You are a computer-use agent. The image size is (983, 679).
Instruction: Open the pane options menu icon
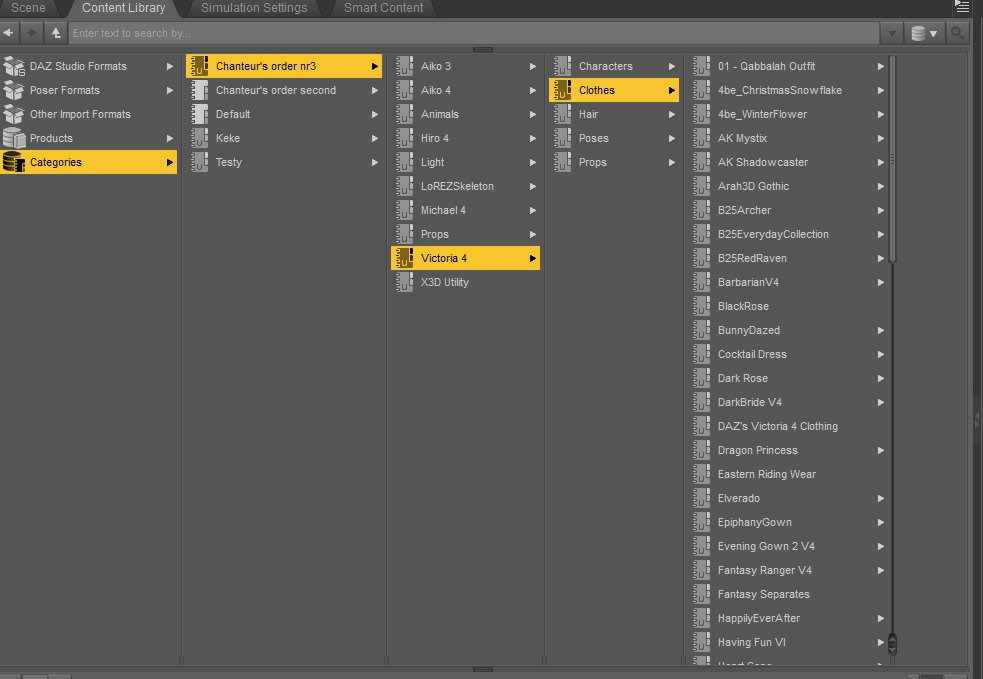(962, 7)
